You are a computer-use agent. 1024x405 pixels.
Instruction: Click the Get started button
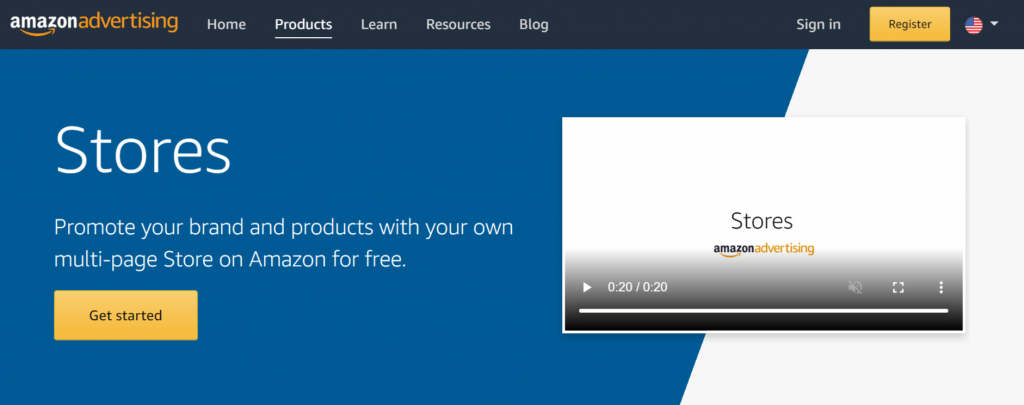point(125,315)
